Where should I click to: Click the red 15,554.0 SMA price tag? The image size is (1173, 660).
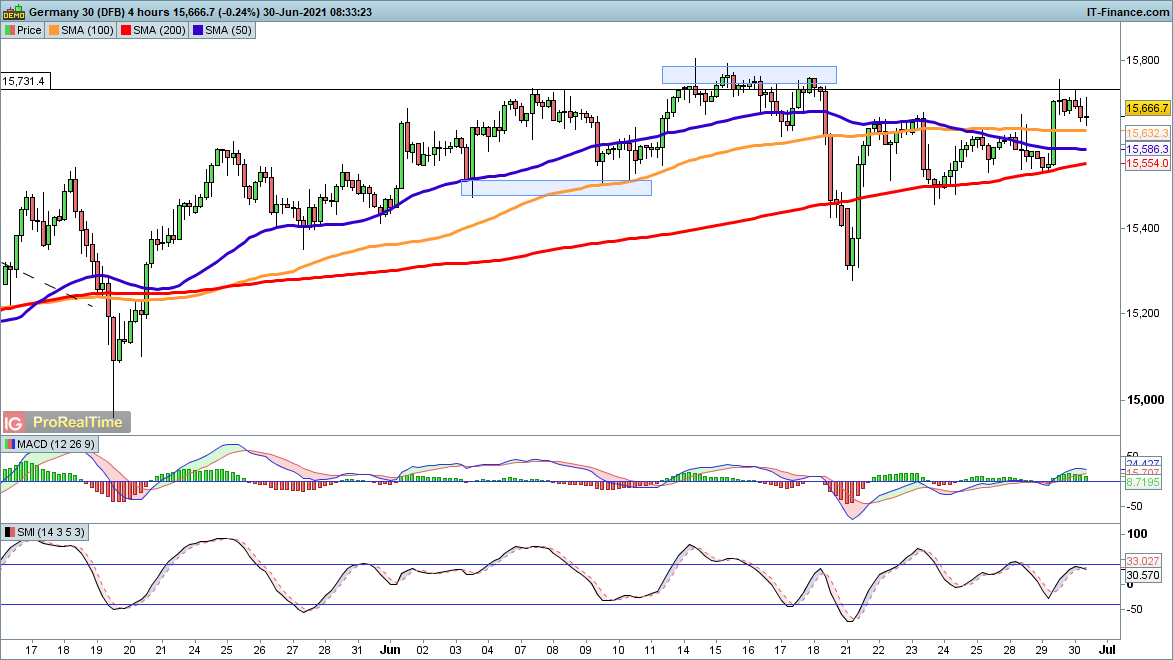coord(1145,162)
